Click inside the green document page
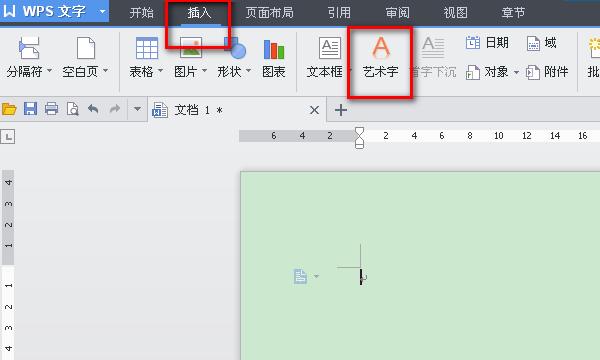Viewport: 600px width, 360px height. tap(420, 266)
